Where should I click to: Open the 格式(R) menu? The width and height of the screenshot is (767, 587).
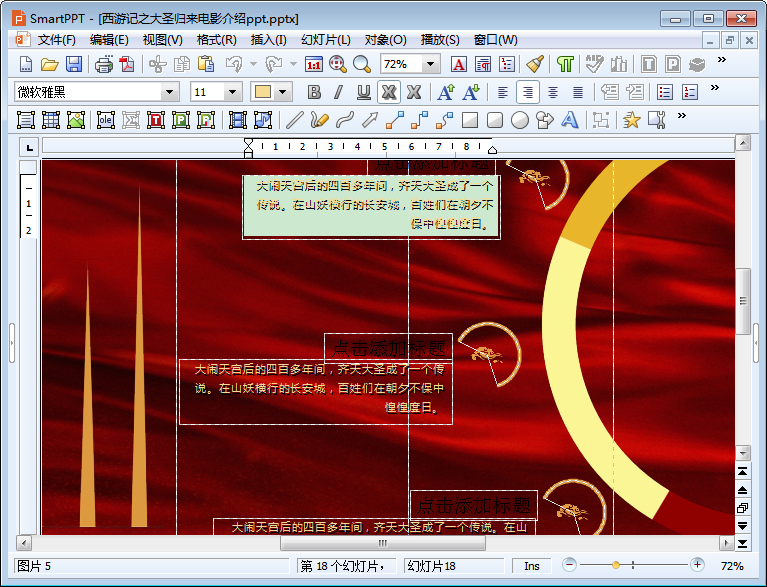216,40
